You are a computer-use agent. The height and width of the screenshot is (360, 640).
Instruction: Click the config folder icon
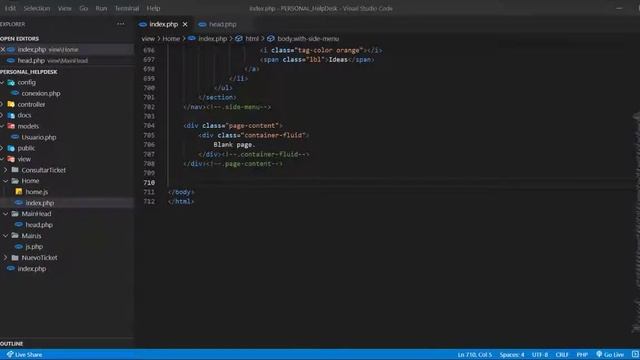[11, 82]
